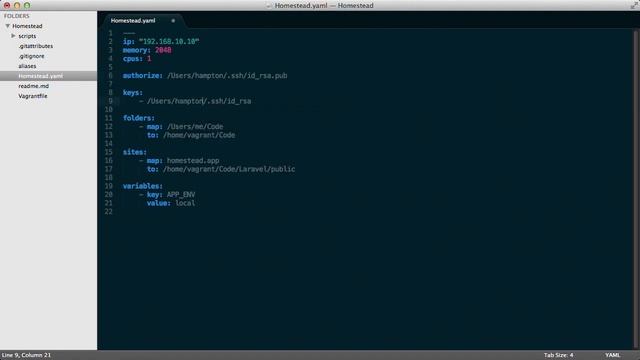Open the Tab Size: 4 menu
The width and height of the screenshot is (640, 360).
pyautogui.click(x=558, y=355)
